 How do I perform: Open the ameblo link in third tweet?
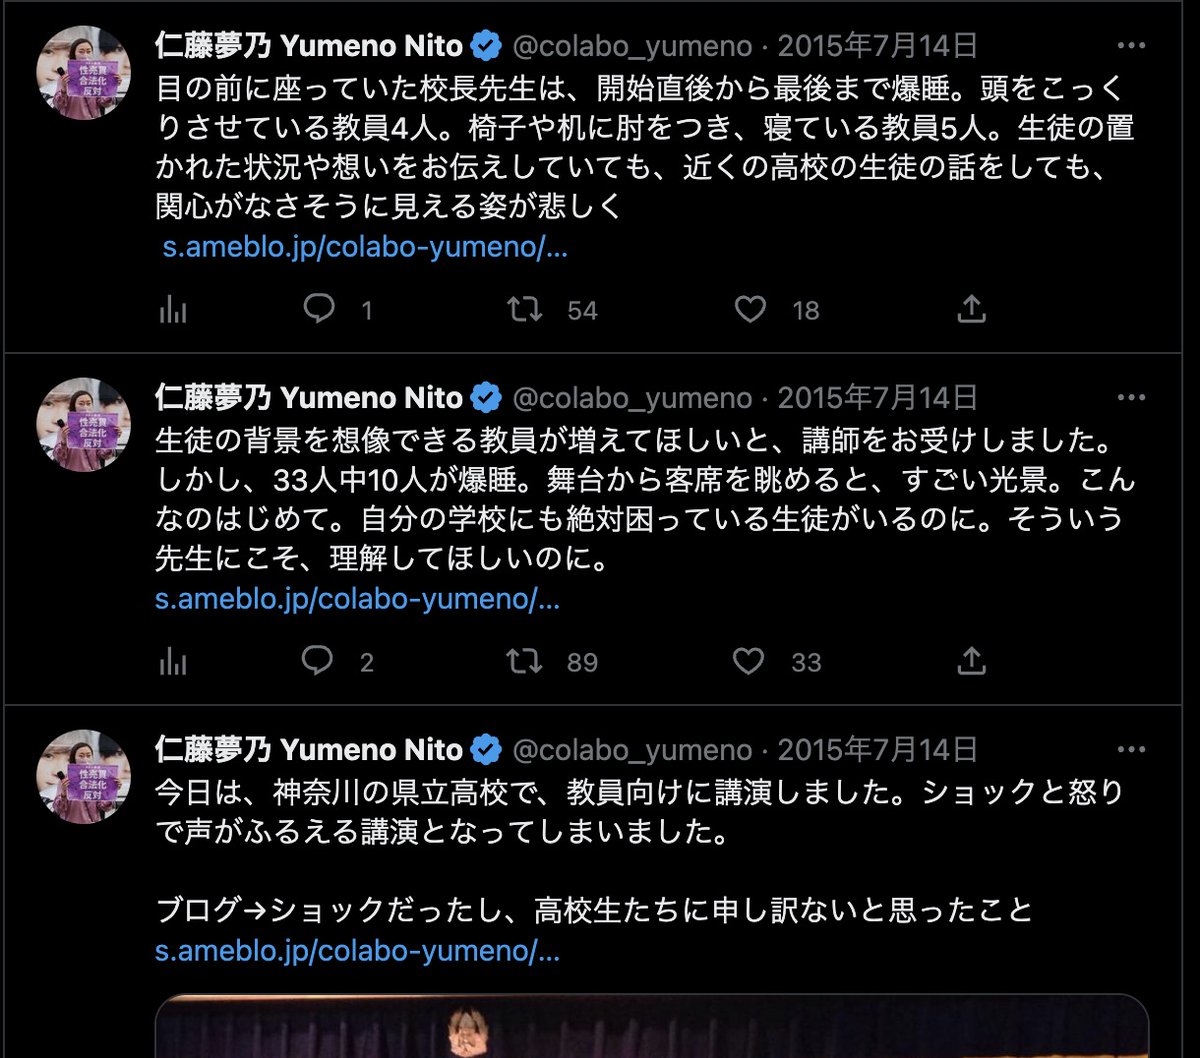[358, 950]
